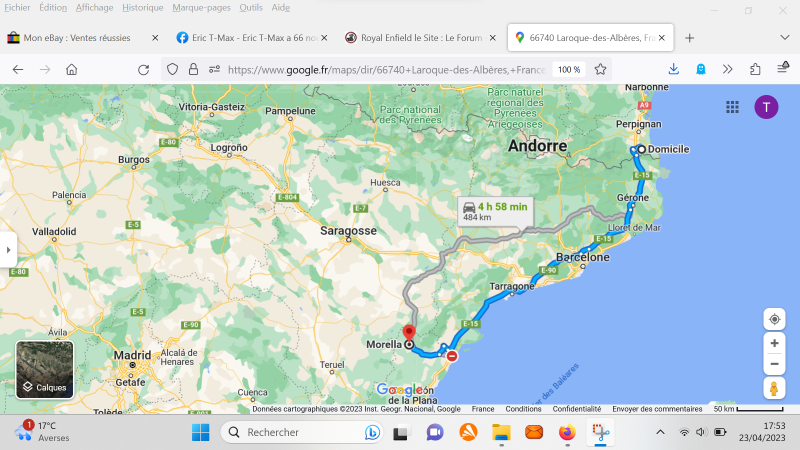Click Envoyer des commentaires link
800x450 pixels.
tap(656, 409)
